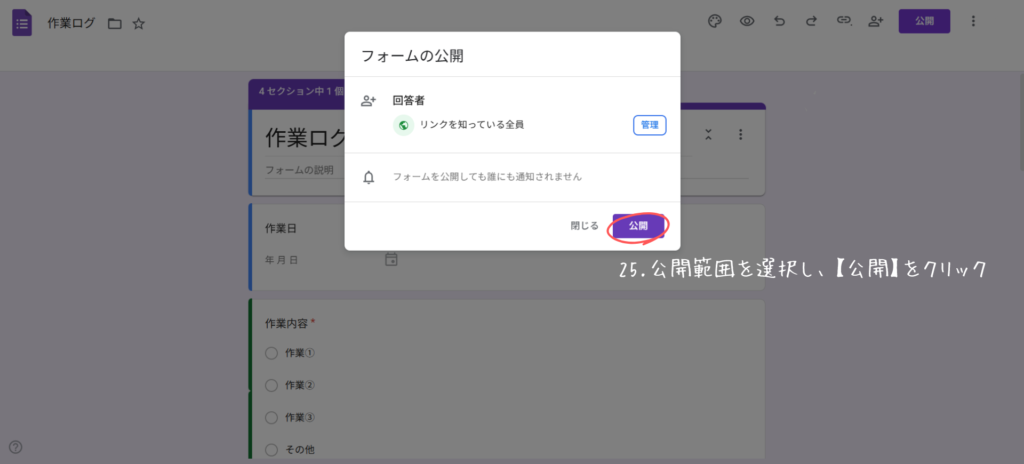
Task: Click the globe icon beside リンクを知っている全員
Action: click(404, 125)
